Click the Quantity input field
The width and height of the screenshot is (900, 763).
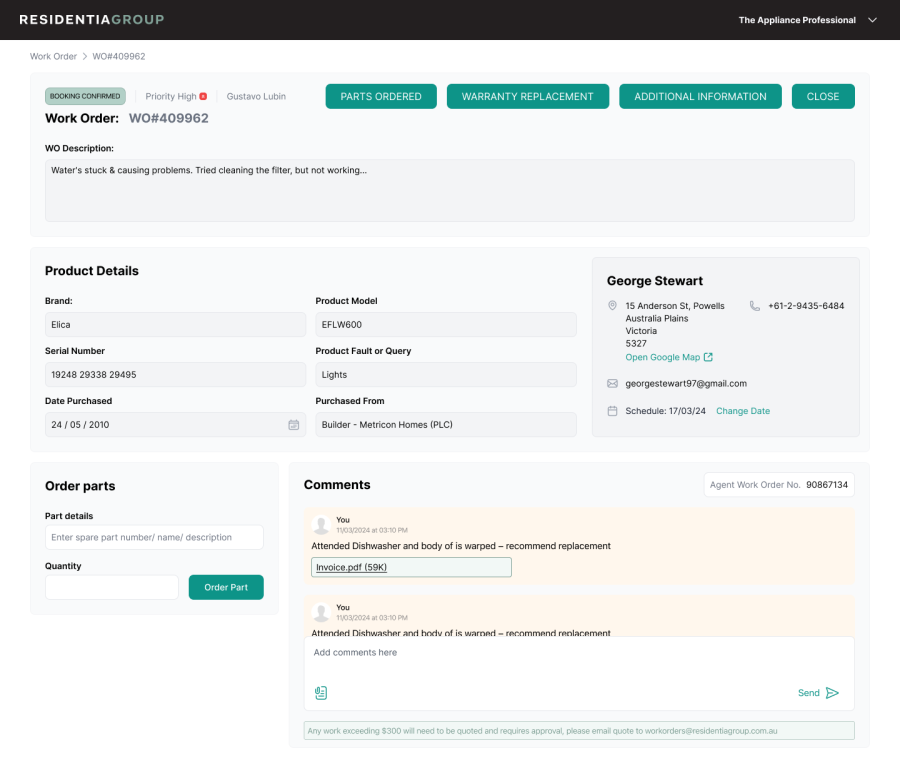112,587
